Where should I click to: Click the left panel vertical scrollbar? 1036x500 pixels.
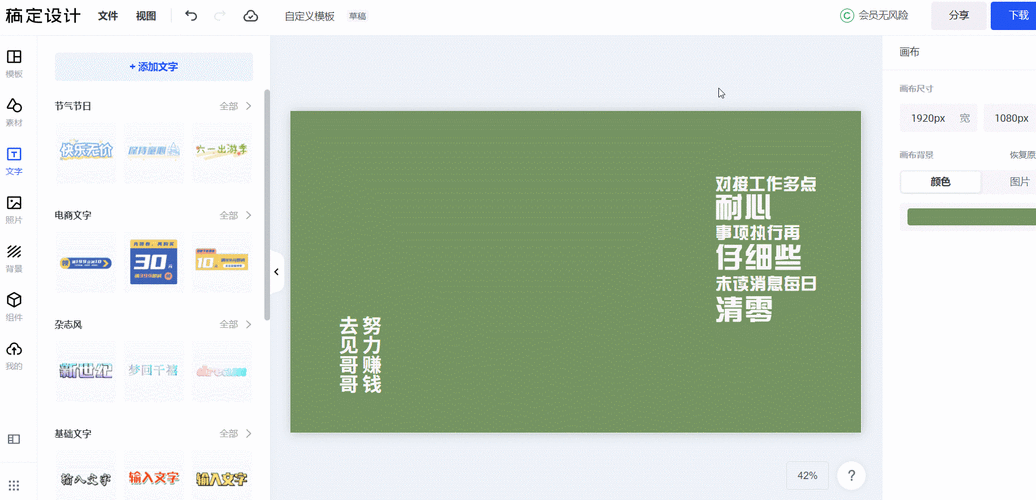coord(267,205)
